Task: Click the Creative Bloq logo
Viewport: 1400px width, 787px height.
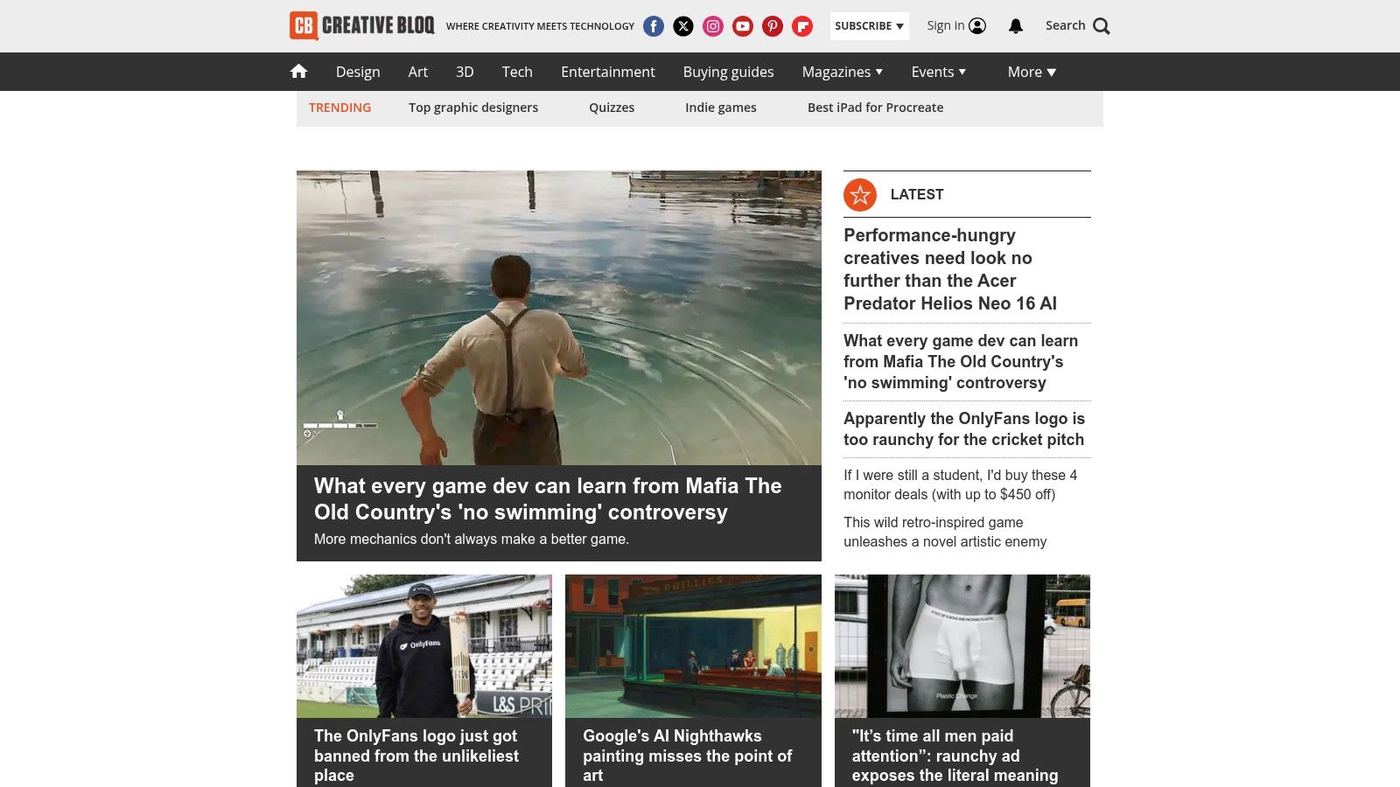Action: [362, 25]
